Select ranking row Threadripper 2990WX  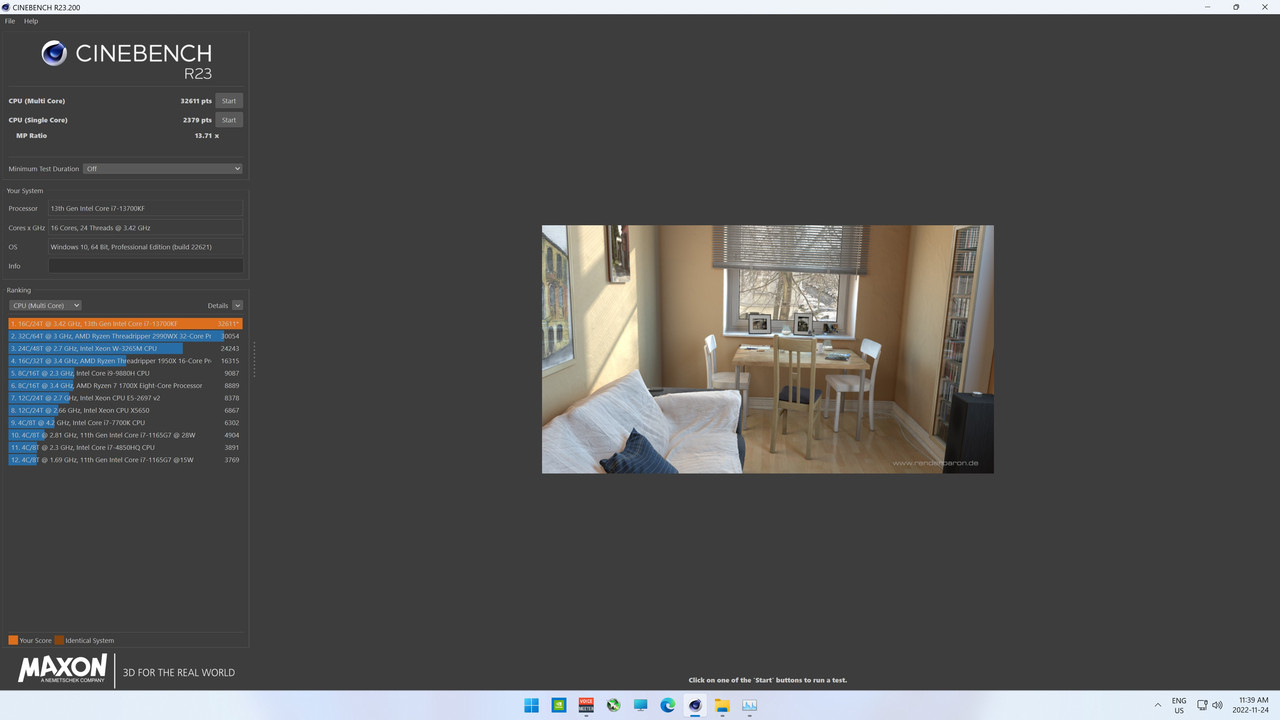click(x=125, y=336)
